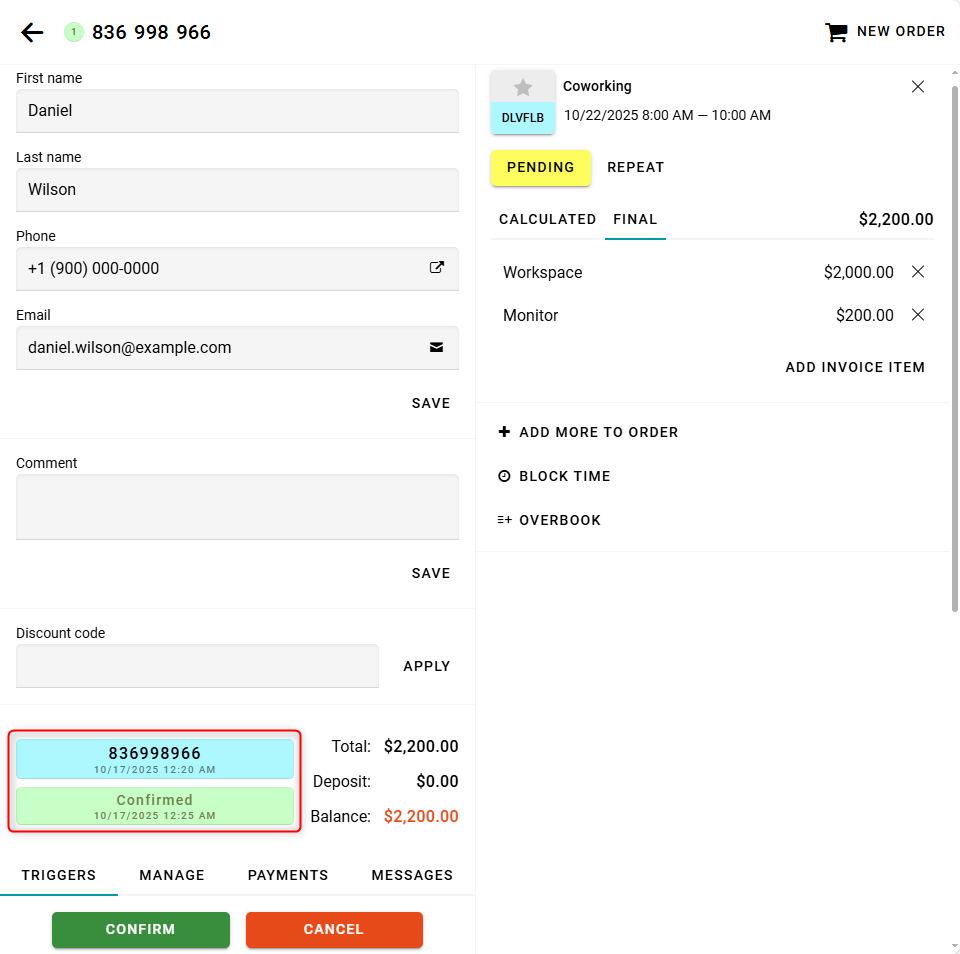Open the Payments tab
Screen dimensions: 960x954
[288, 875]
